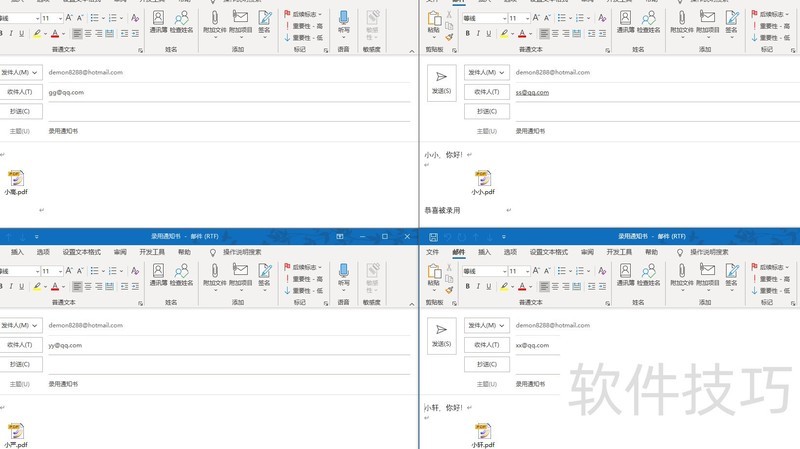Open From (发件人) dropdown in xx@qq.com window
The image size is (800, 449).
487,326
